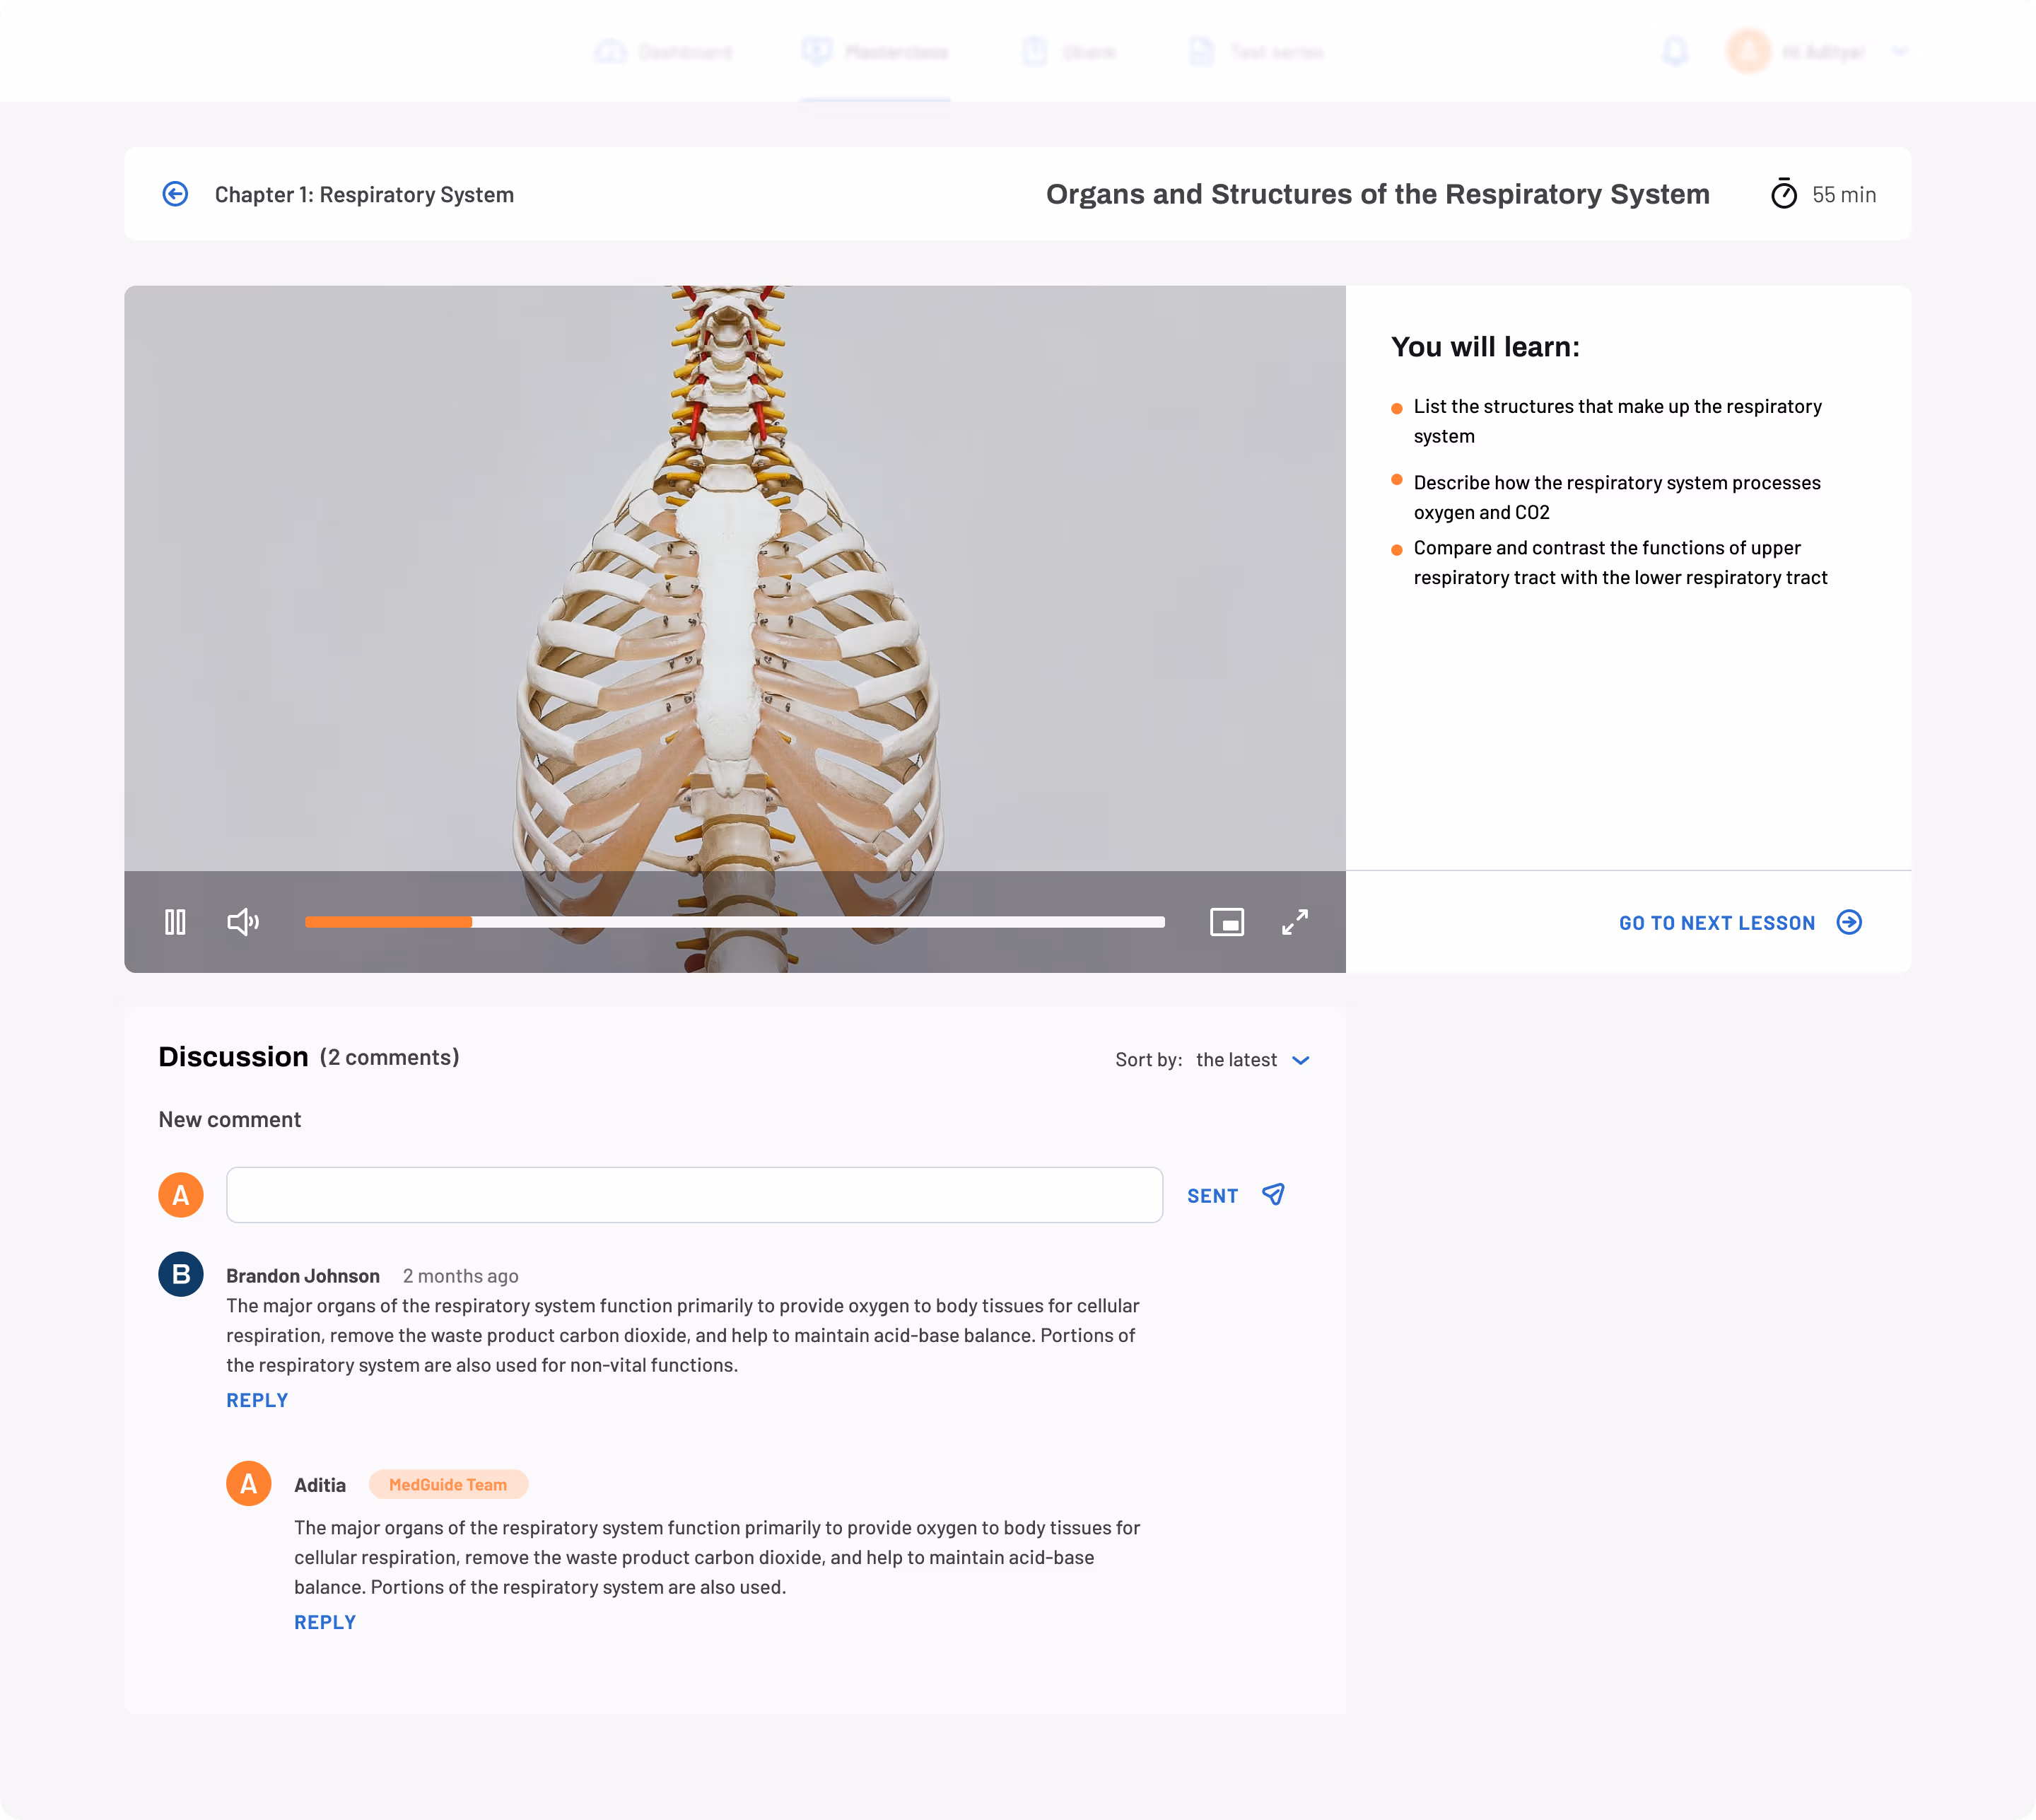Screen dimensions: 2036x1820
Task: Click the '55 min' duration text
Action: (x=1844, y=194)
